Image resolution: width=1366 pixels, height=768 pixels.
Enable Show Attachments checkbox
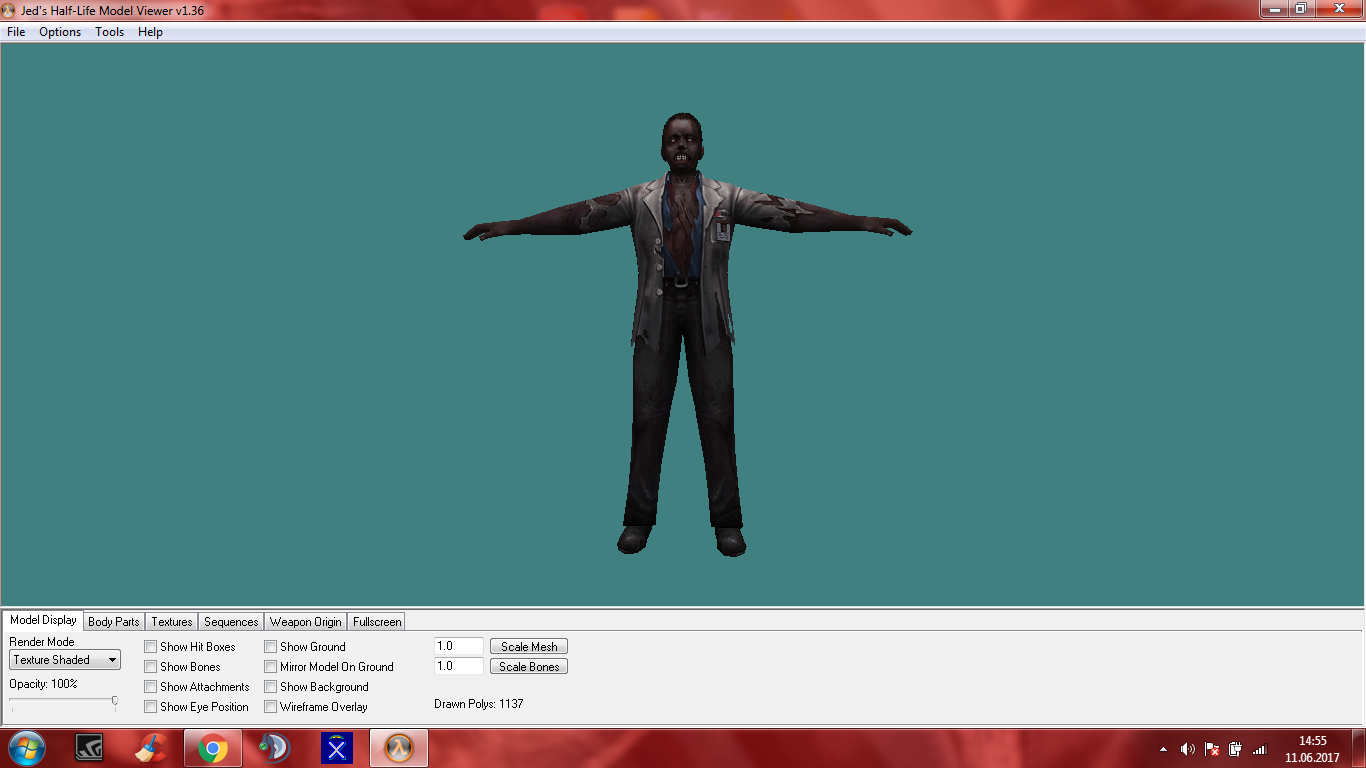(150, 687)
